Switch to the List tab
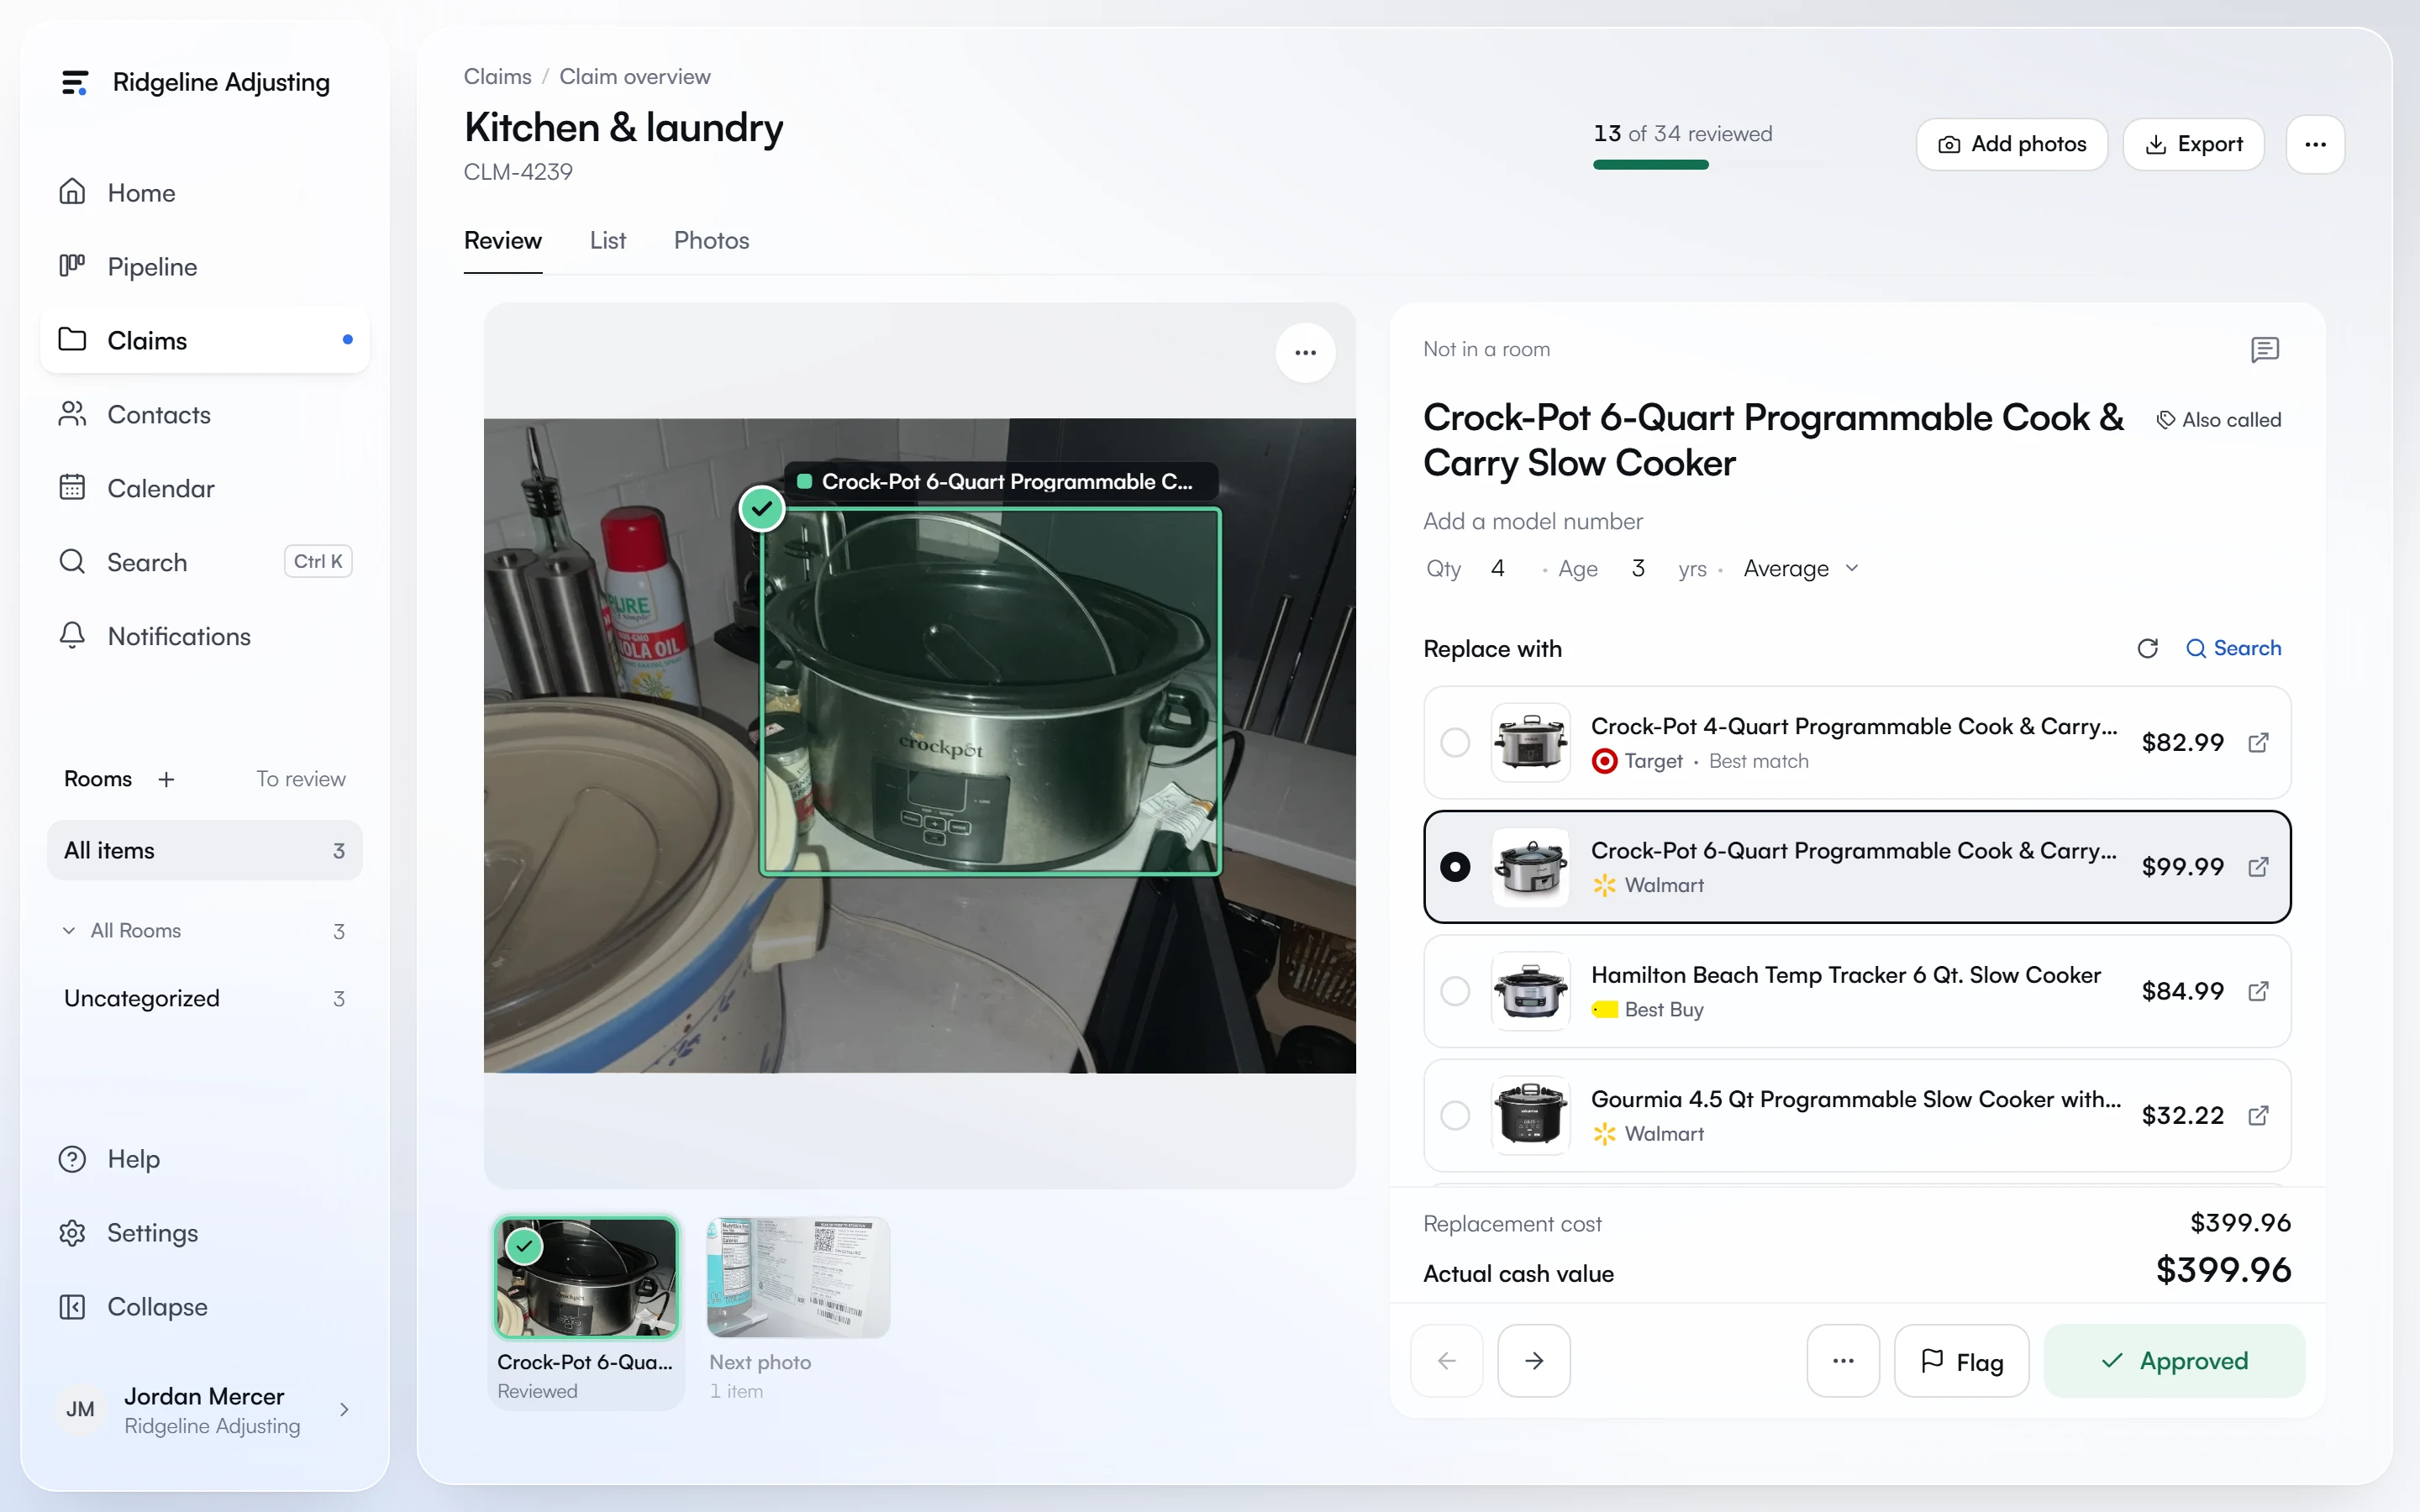The width and height of the screenshot is (2420, 1512). 608,240
